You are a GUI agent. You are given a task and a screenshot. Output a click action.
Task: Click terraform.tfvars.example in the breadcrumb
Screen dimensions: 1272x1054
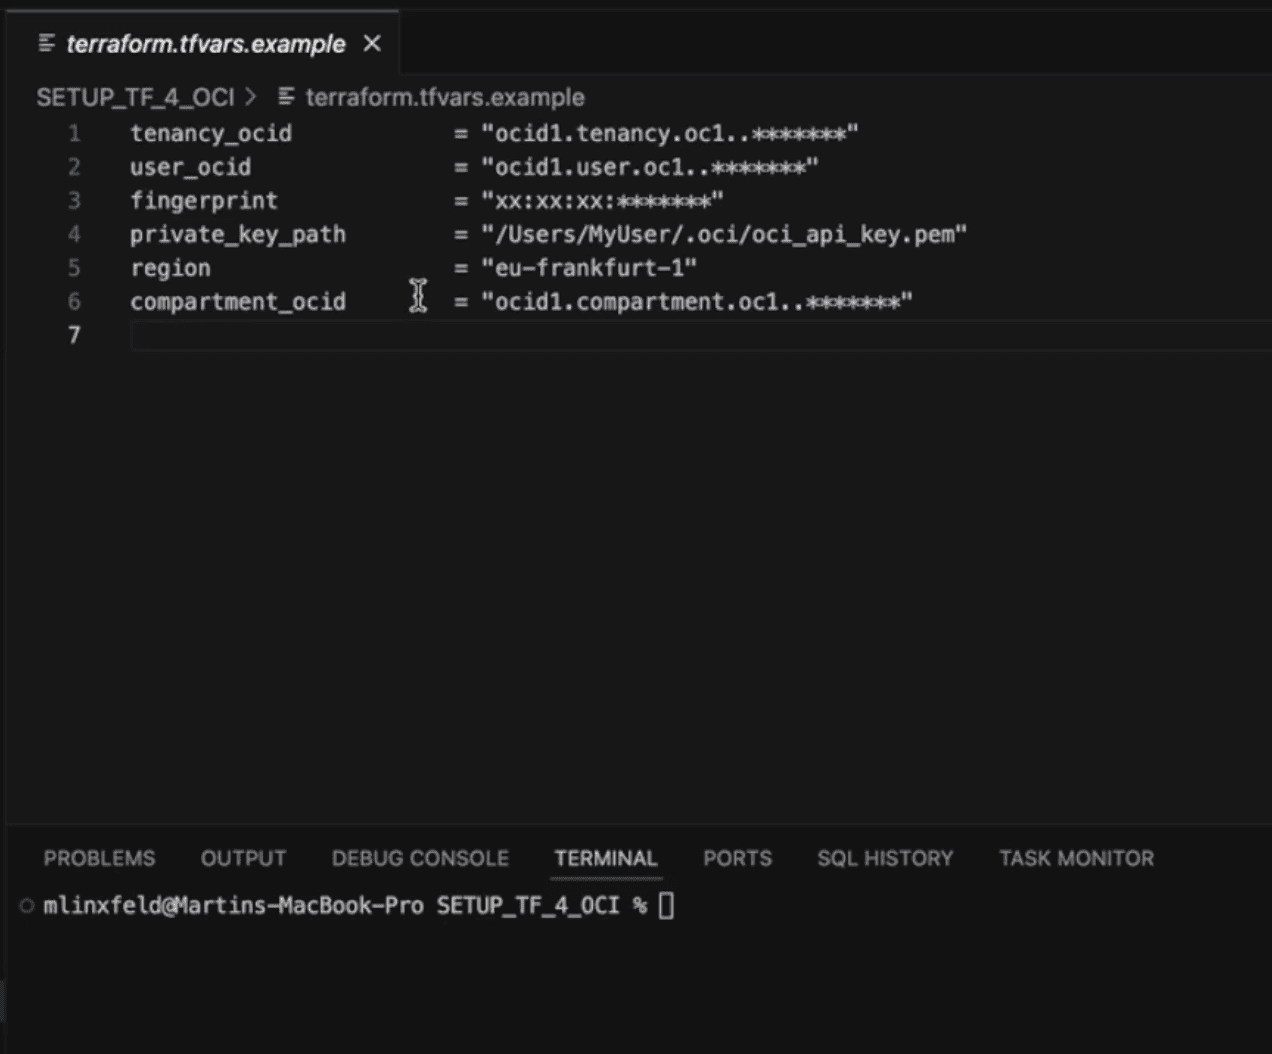coord(445,97)
